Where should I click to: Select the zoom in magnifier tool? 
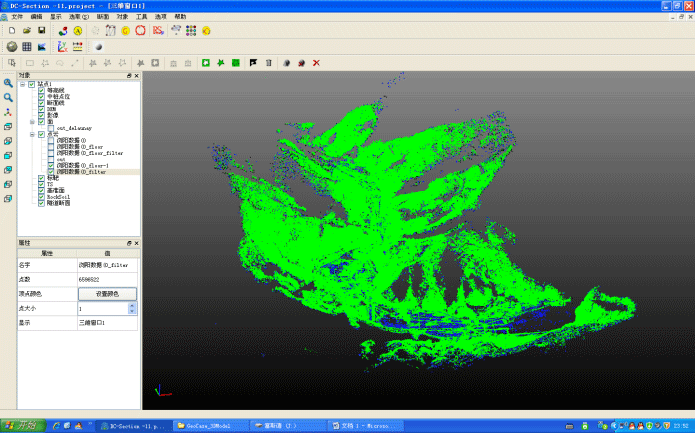(x=8, y=83)
